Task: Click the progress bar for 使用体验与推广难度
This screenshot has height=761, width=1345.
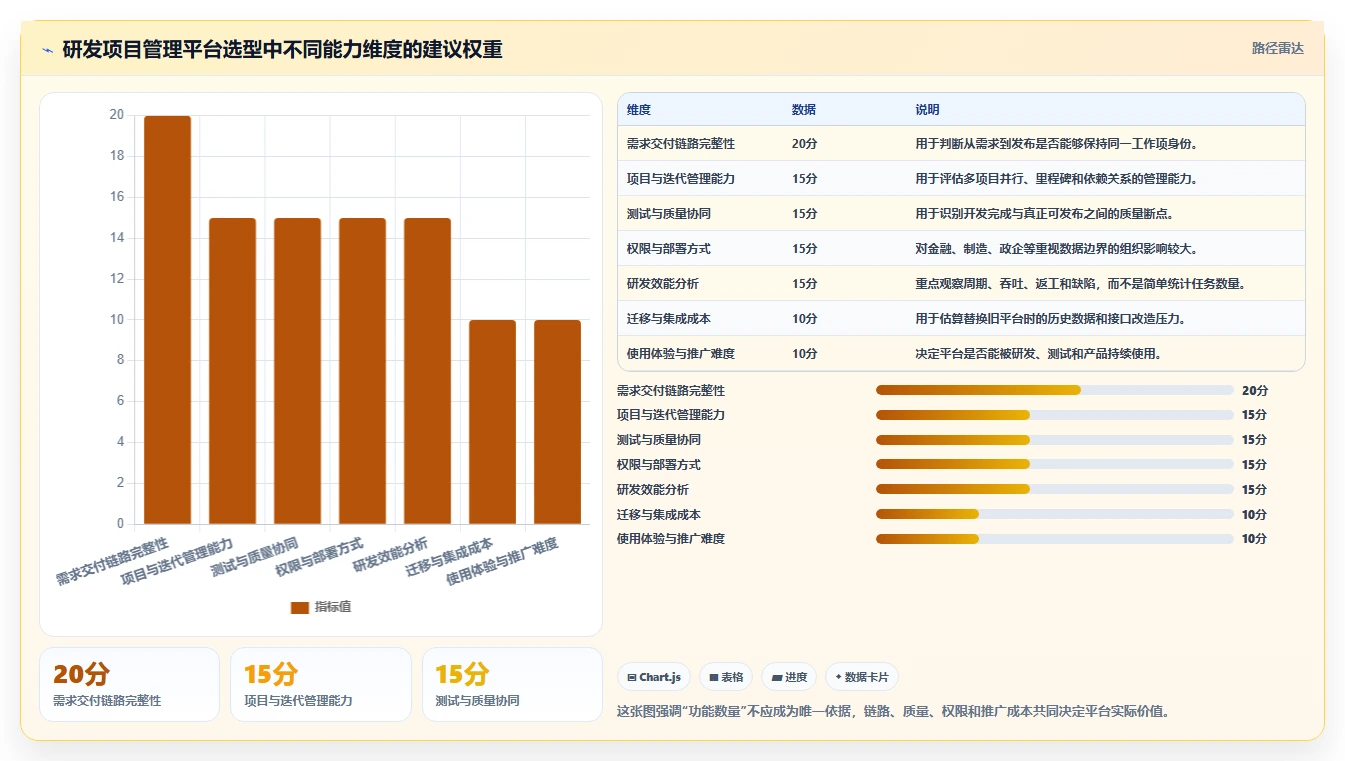Action: point(1054,539)
